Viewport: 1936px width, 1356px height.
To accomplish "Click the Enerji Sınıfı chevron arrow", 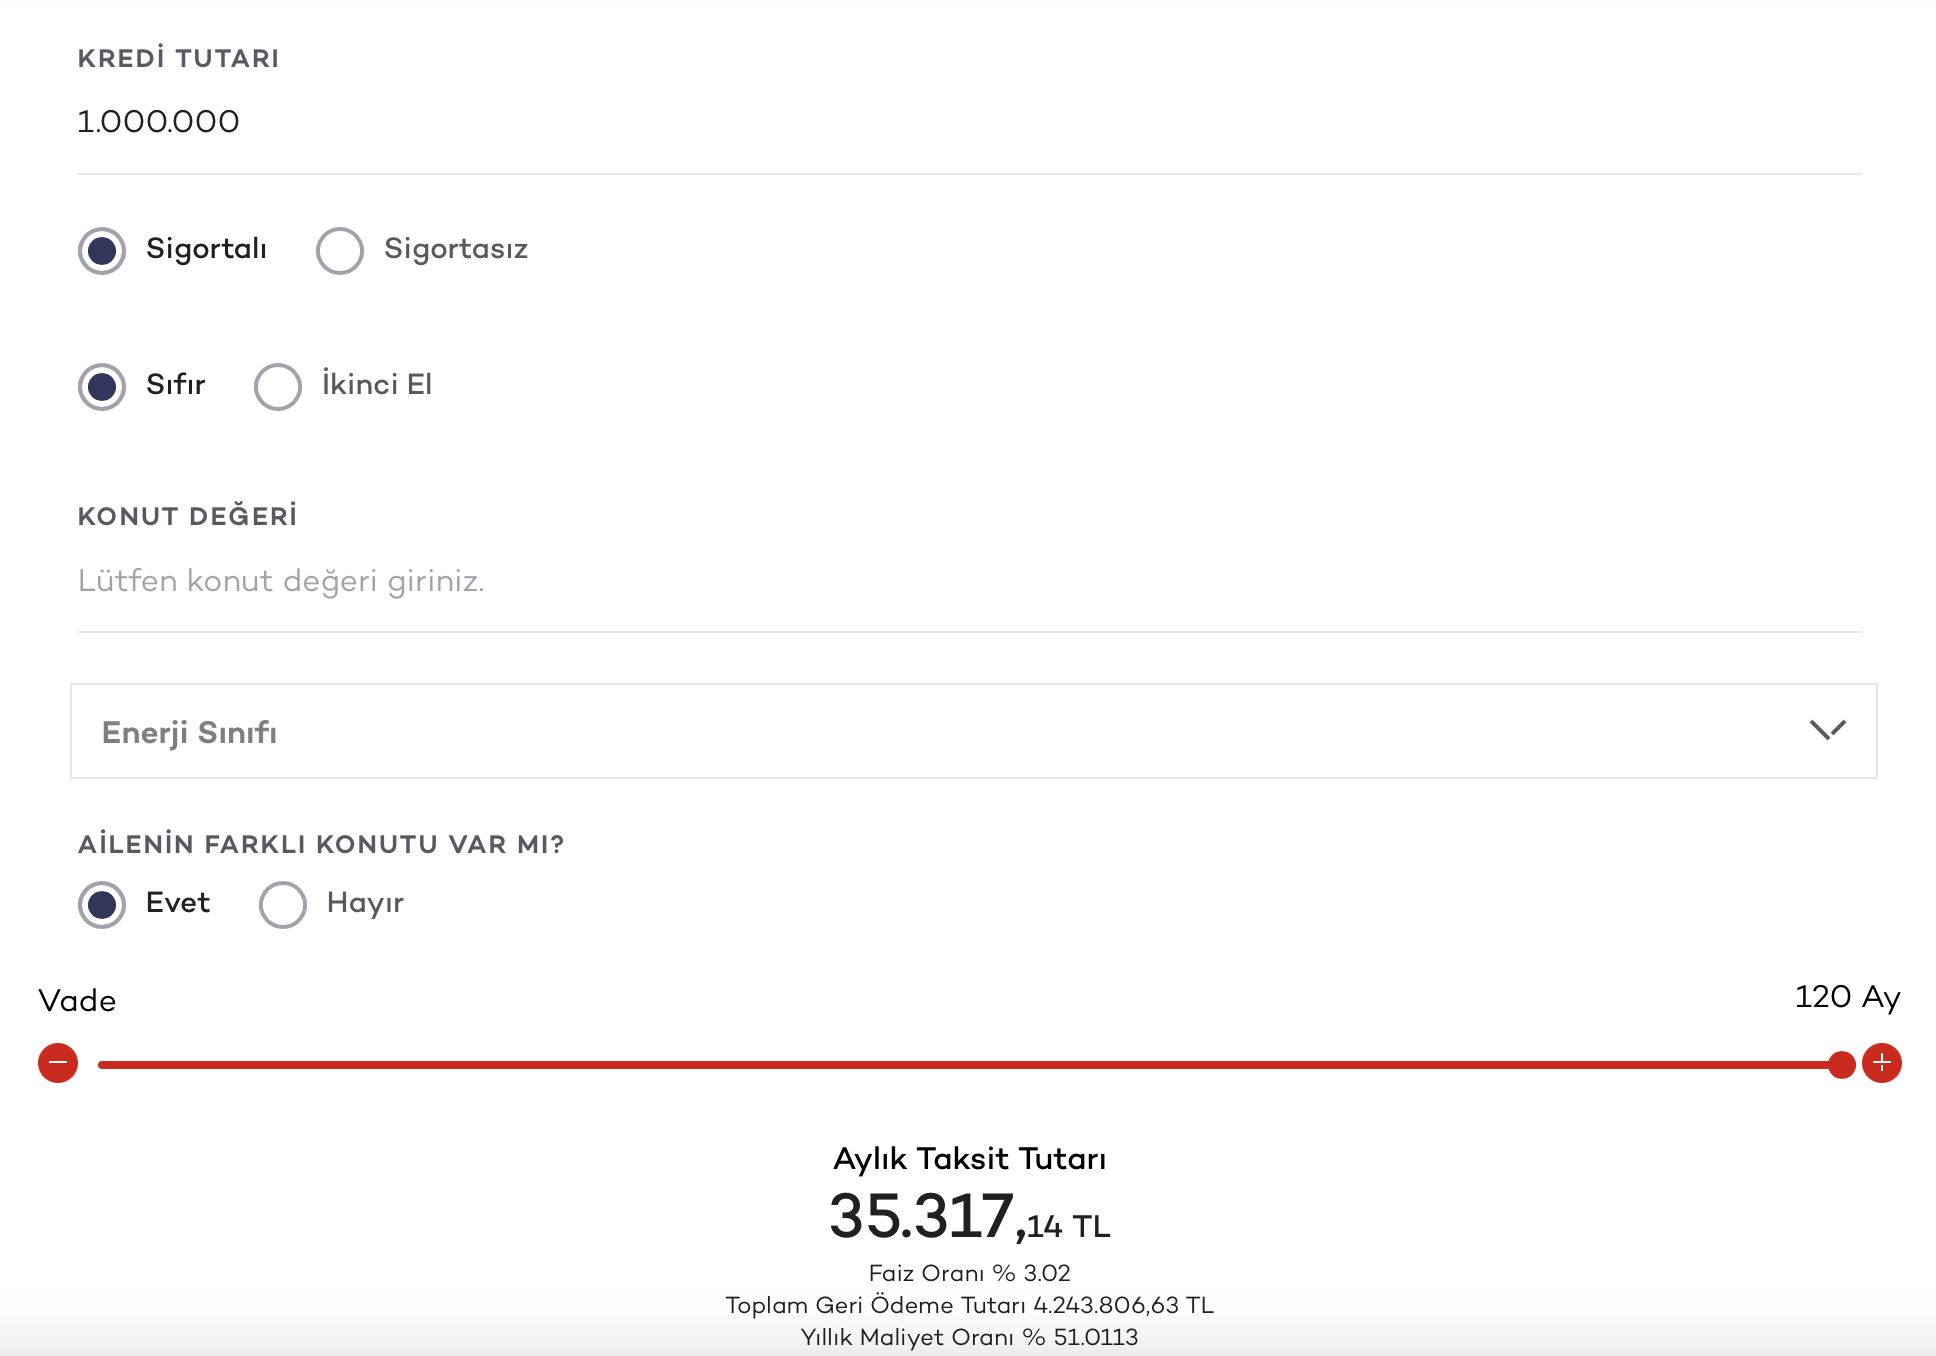I will click(x=1827, y=730).
